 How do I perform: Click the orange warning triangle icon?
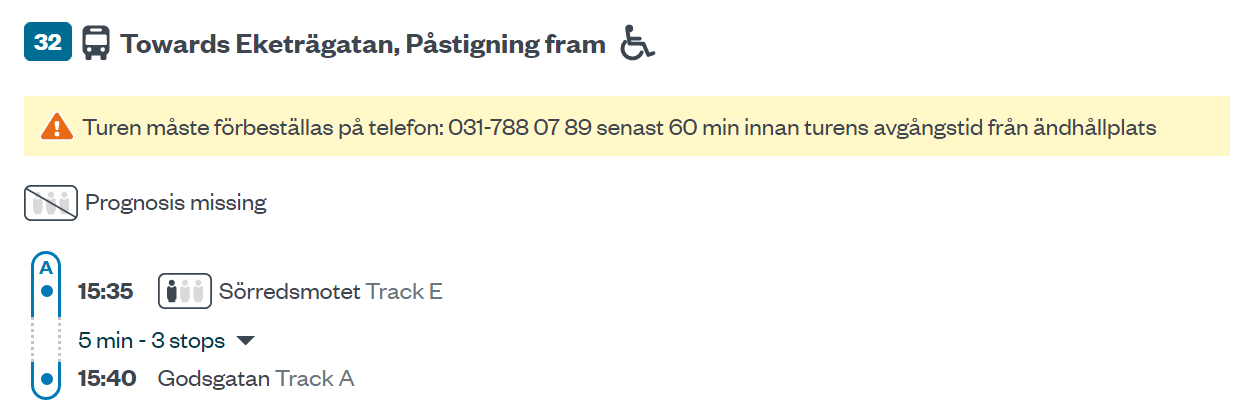(x=57, y=127)
